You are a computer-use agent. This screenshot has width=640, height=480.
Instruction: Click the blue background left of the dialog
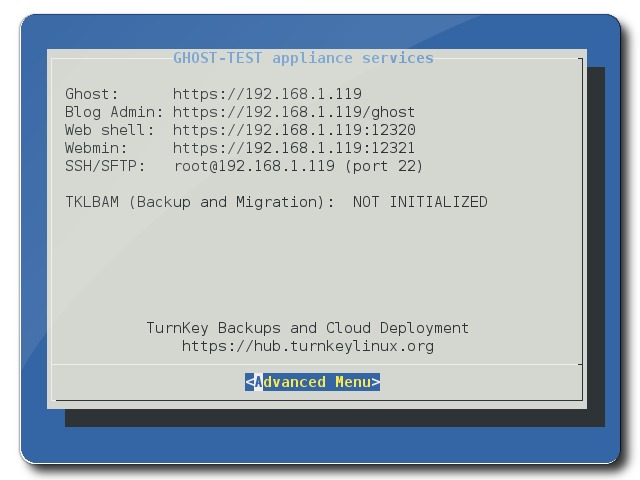tap(34, 240)
